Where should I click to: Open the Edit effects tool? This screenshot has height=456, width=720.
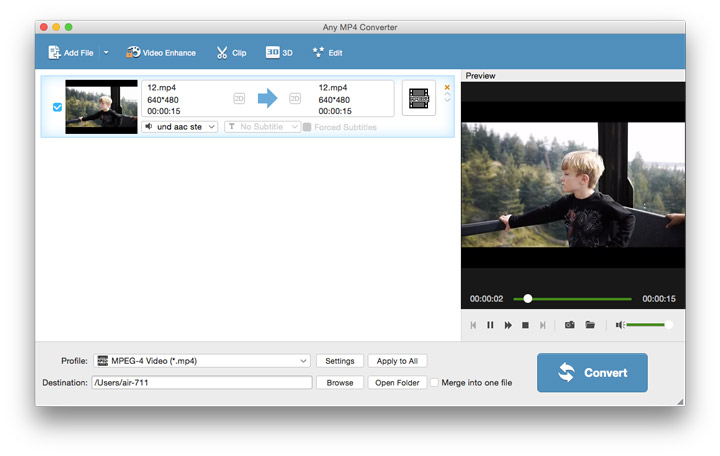click(x=328, y=53)
